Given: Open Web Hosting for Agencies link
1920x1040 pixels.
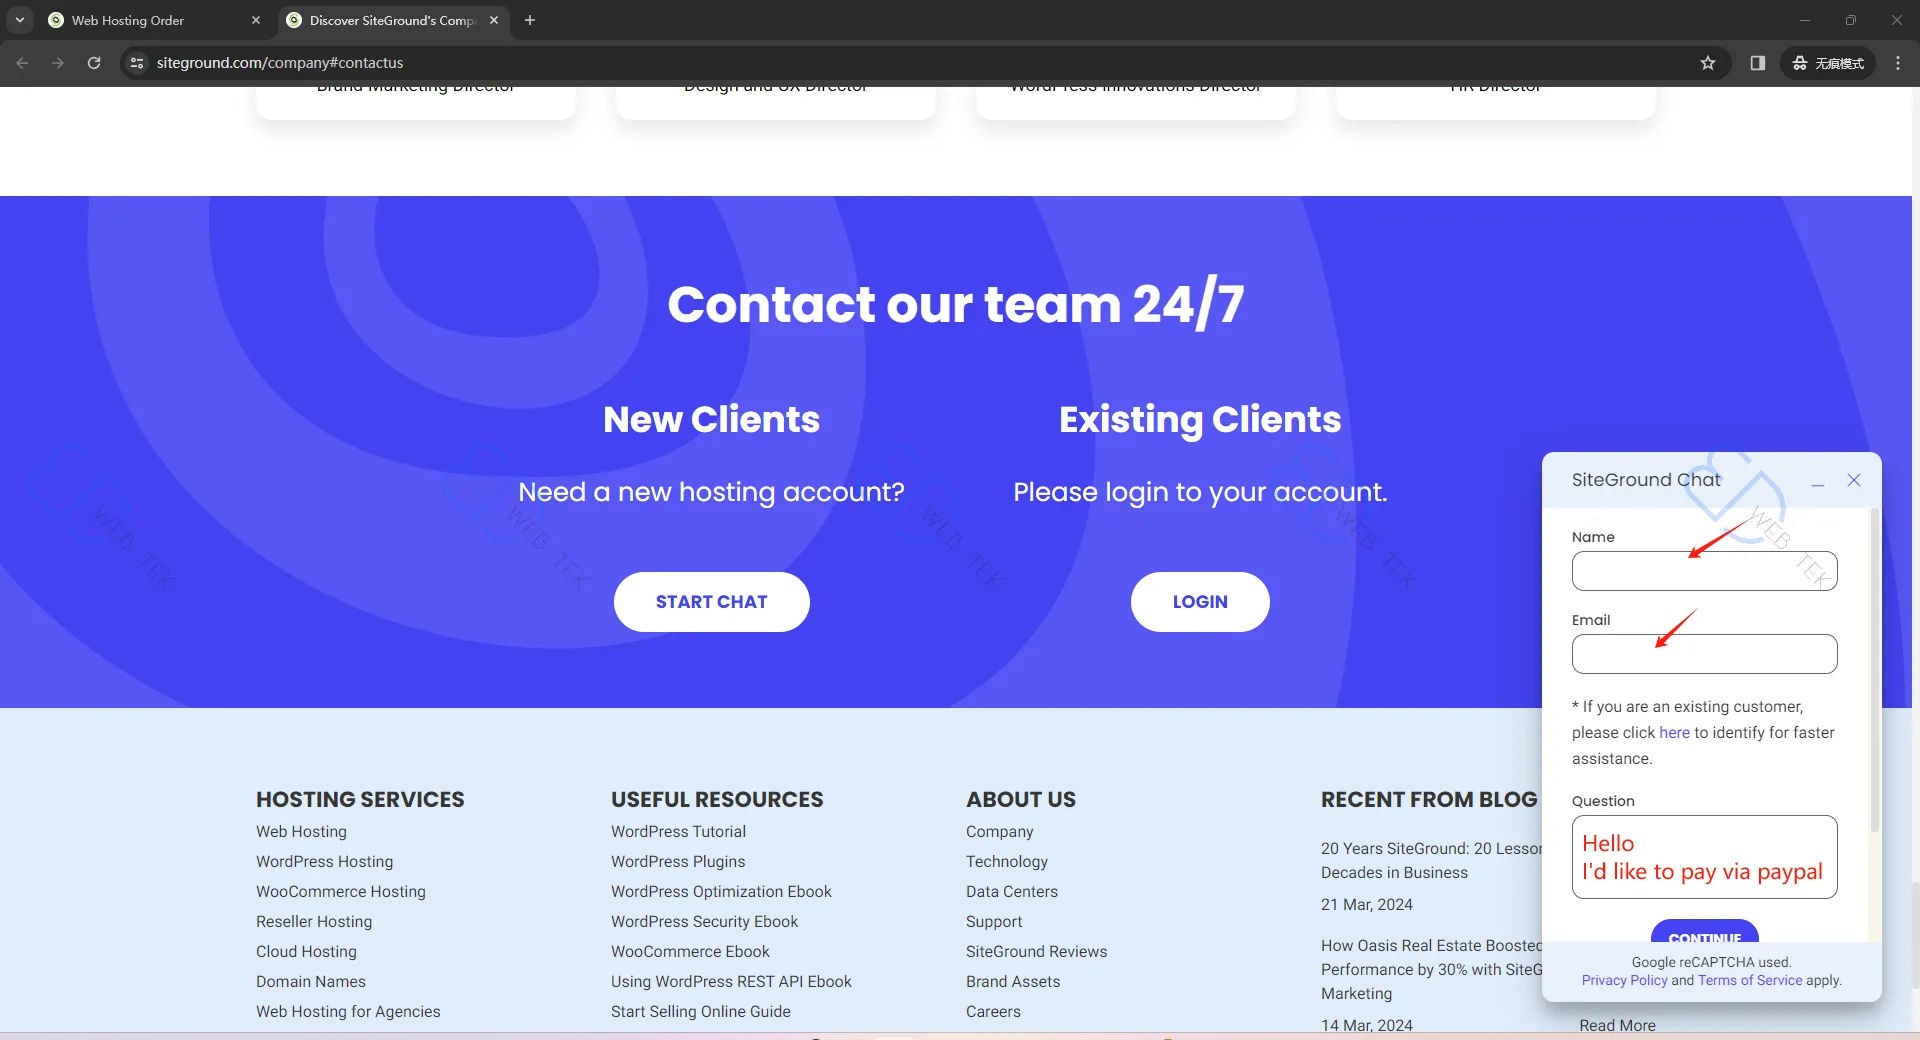Looking at the screenshot, I should [x=348, y=1011].
